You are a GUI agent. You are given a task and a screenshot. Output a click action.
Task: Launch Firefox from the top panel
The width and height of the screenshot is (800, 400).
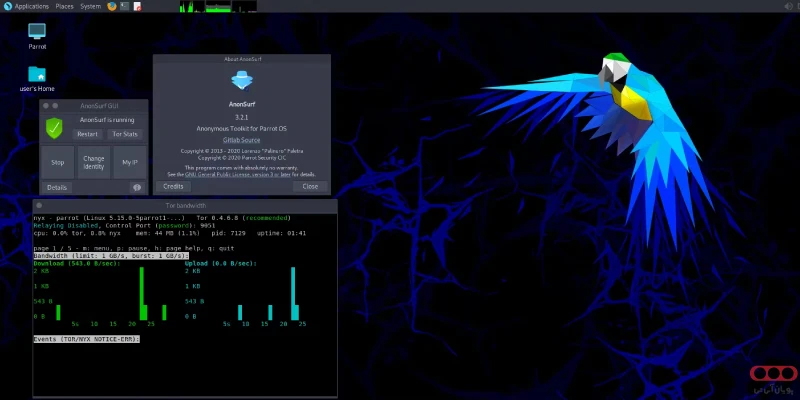click(112, 7)
